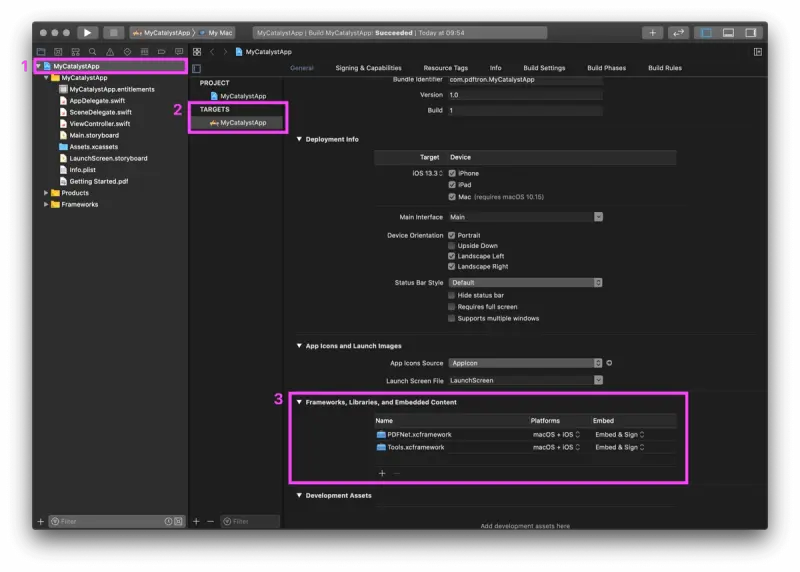Open the Main Interface dropdown
This screenshot has width=800, height=572.
click(598, 217)
